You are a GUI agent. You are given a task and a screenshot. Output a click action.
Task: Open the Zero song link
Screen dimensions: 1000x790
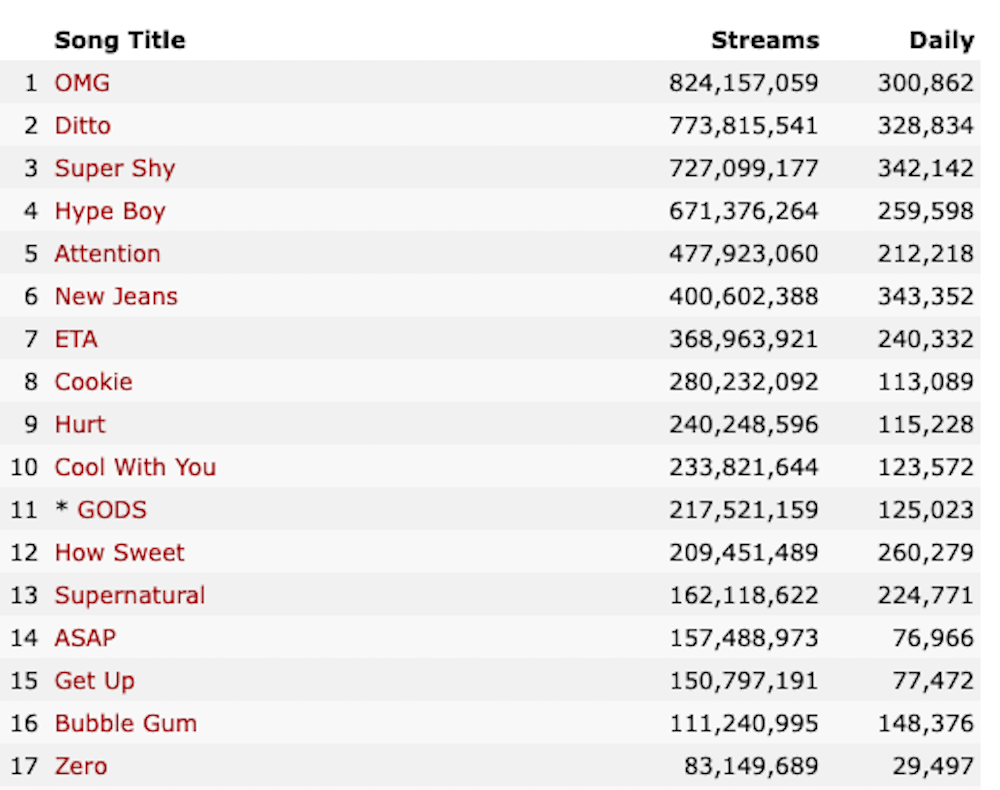(x=81, y=766)
